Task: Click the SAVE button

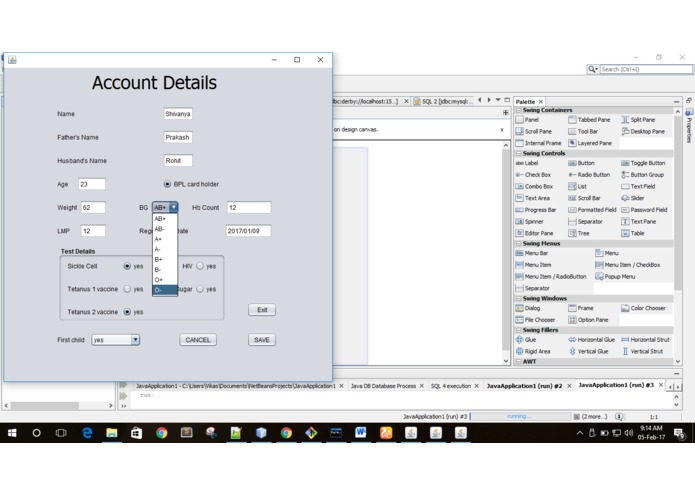Action: (x=262, y=340)
